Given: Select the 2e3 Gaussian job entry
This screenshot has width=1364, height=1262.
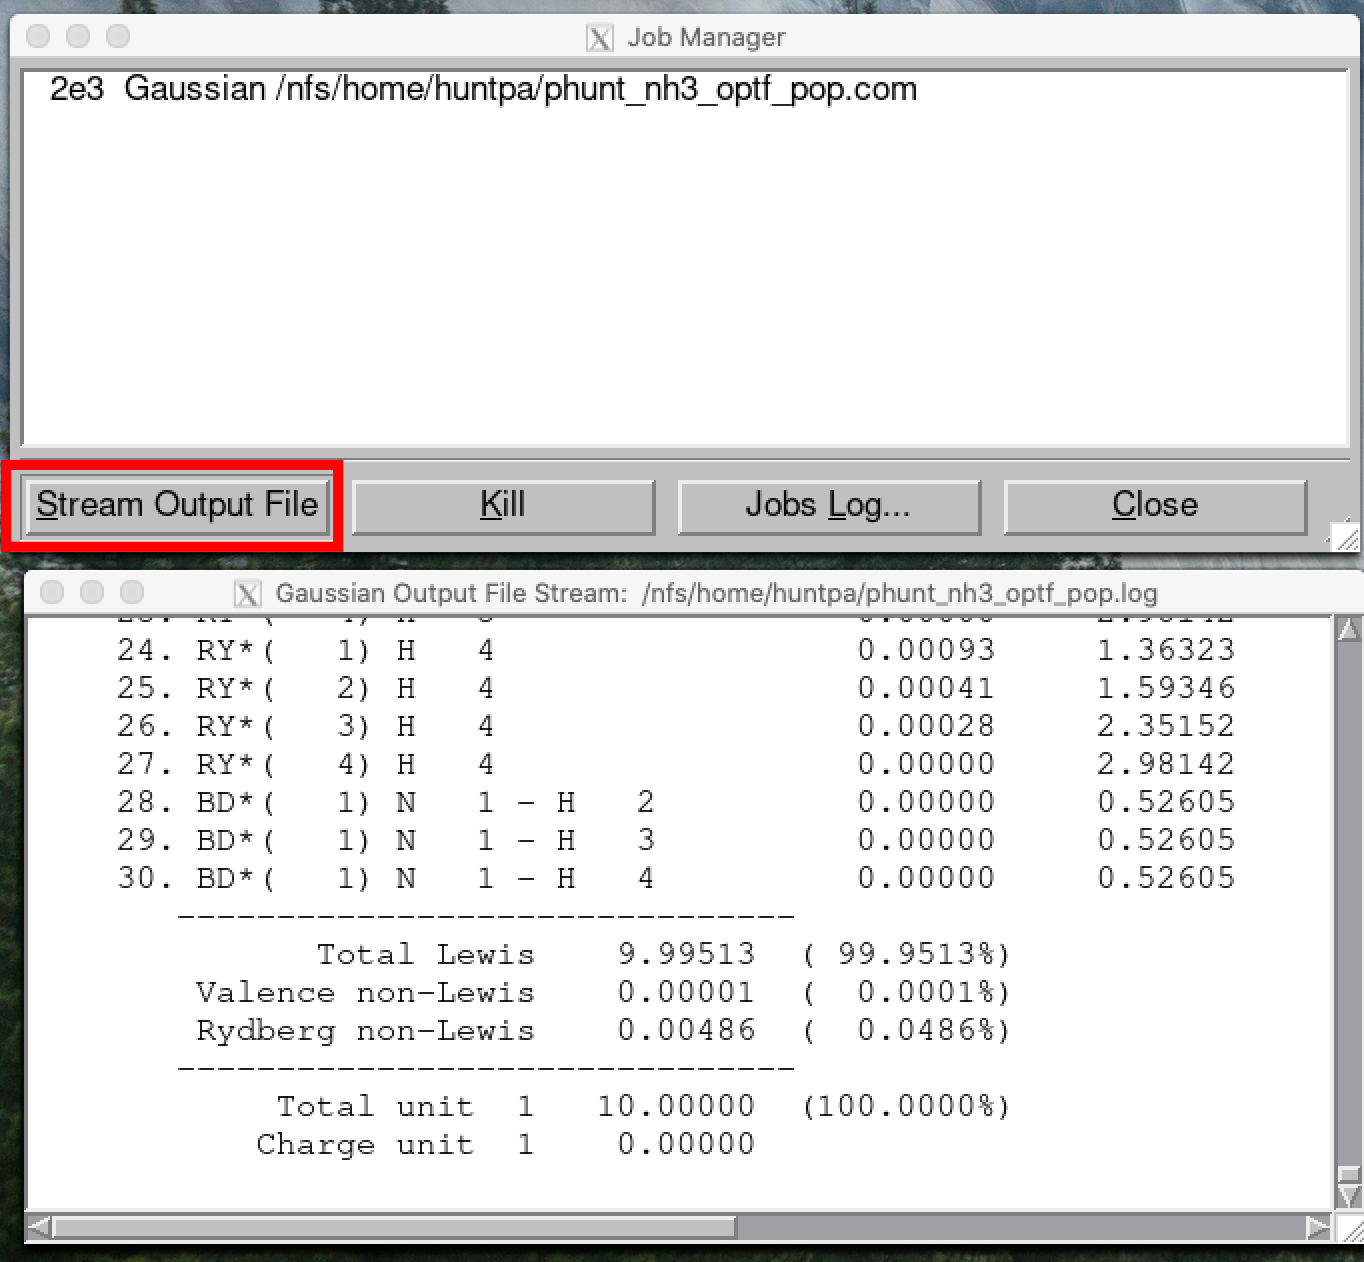Looking at the screenshot, I should point(482,89).
